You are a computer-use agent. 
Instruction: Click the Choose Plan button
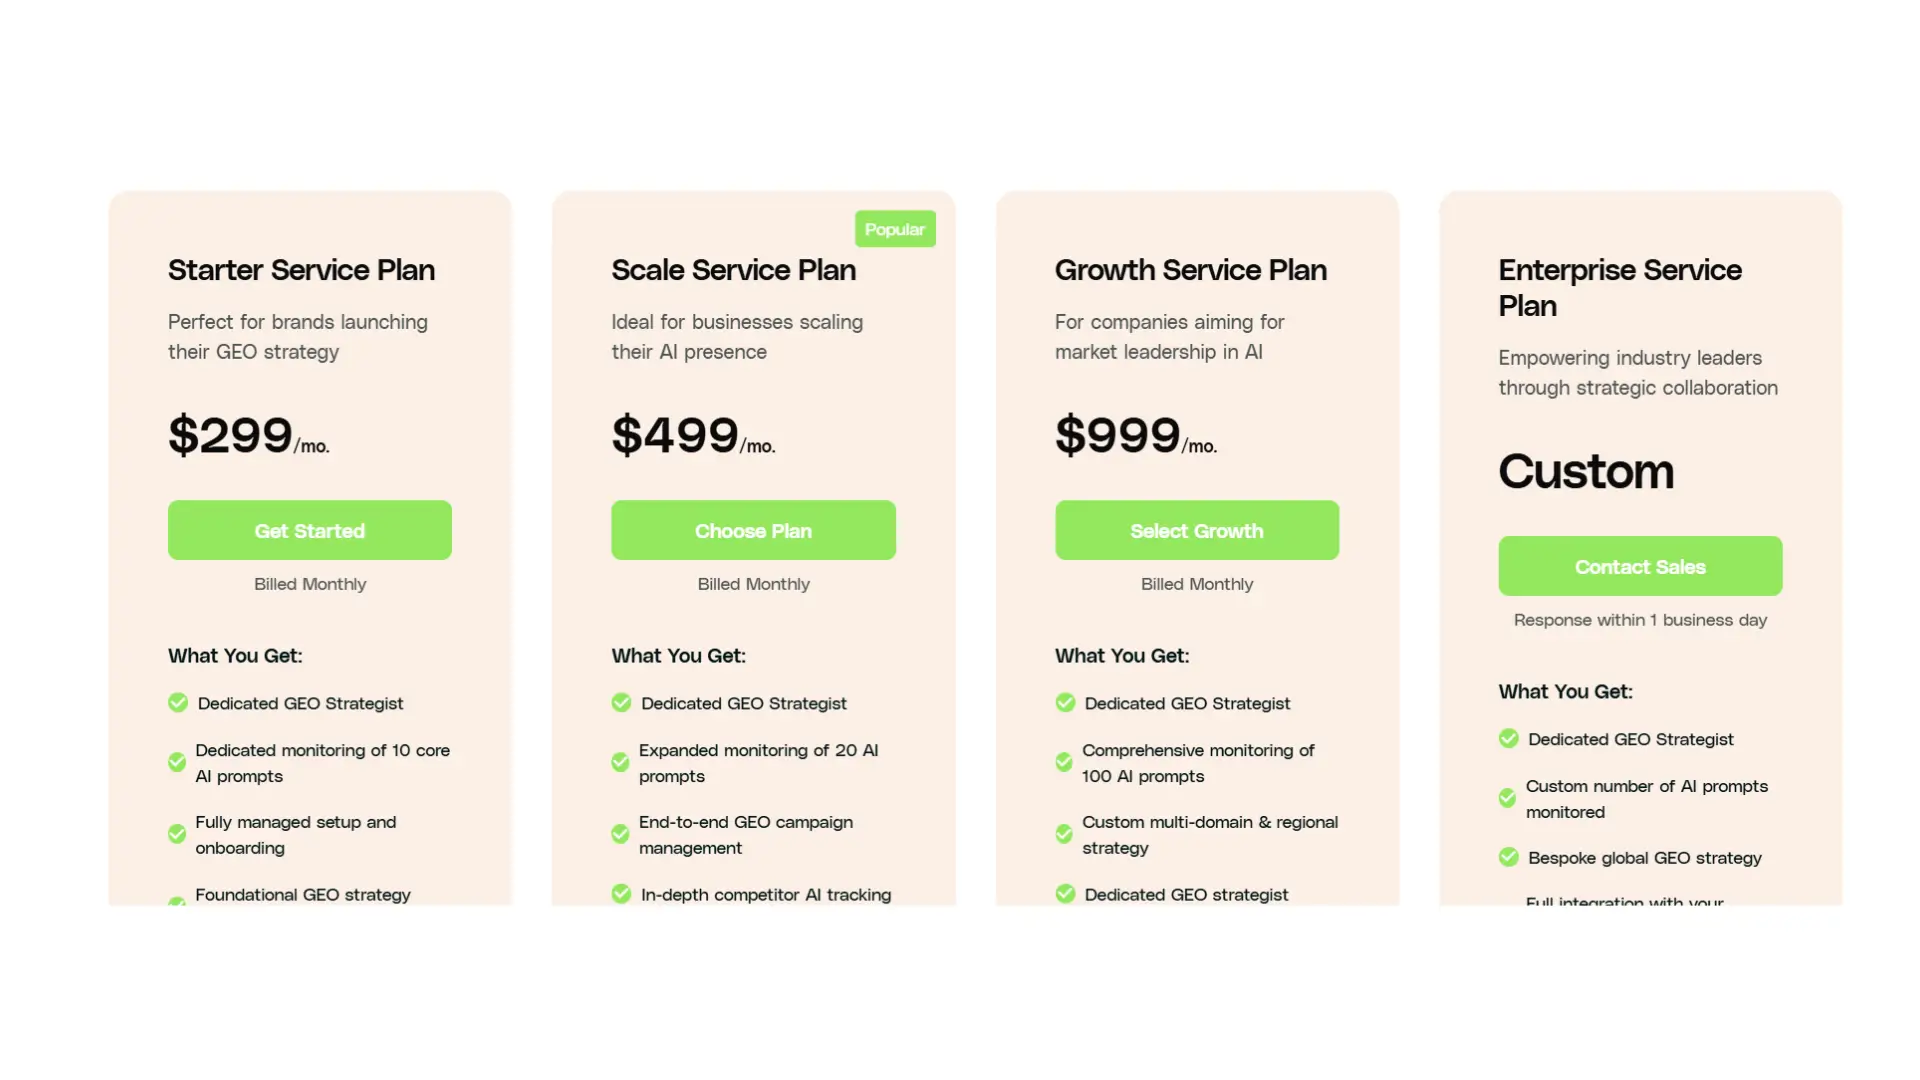[753, 530]
